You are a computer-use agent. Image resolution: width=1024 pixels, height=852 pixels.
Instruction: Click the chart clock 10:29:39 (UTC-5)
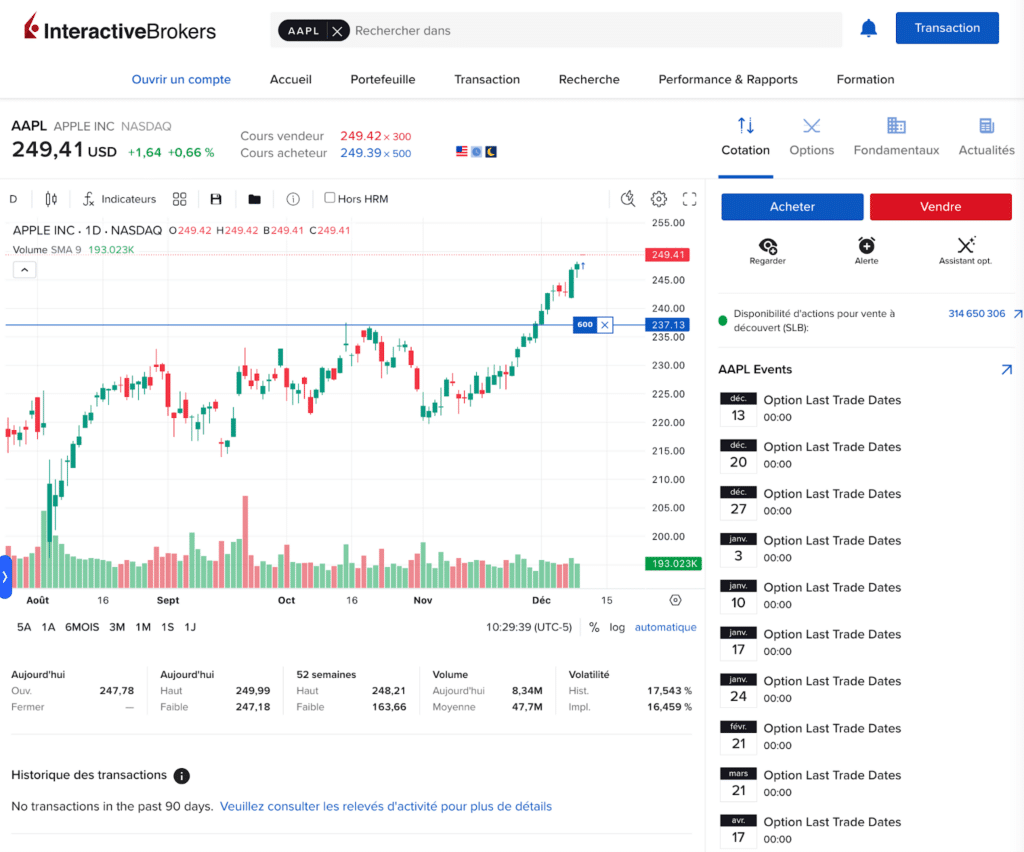click(x=529, y=627)
